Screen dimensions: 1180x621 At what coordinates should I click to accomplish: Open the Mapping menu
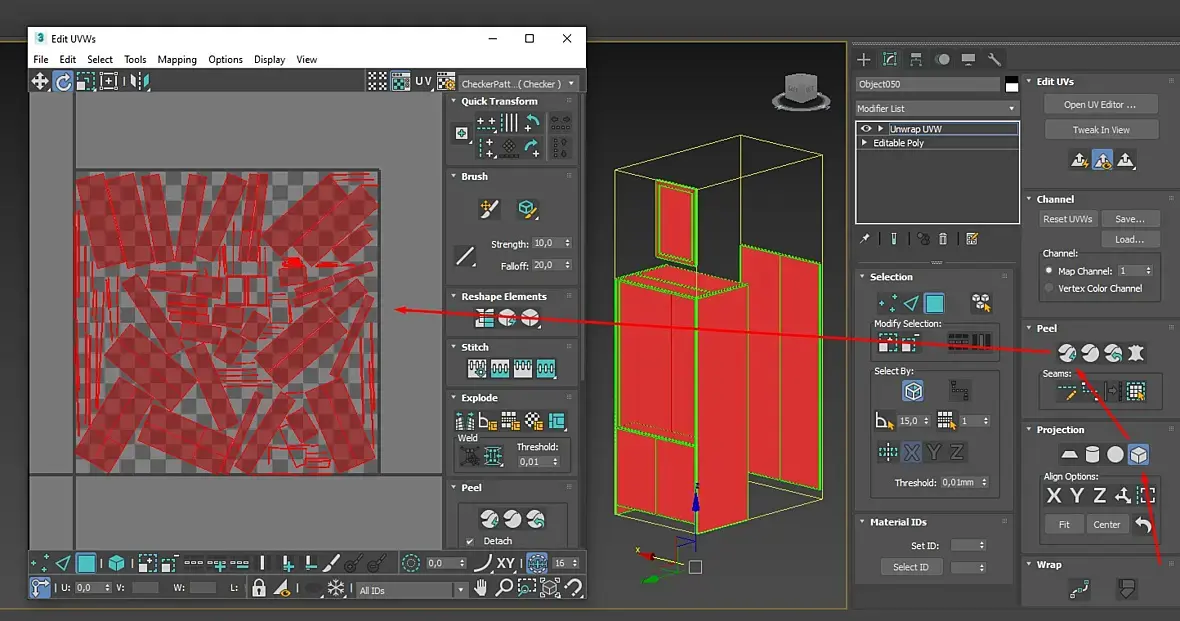pyautogui.click(x=177, y=60)
